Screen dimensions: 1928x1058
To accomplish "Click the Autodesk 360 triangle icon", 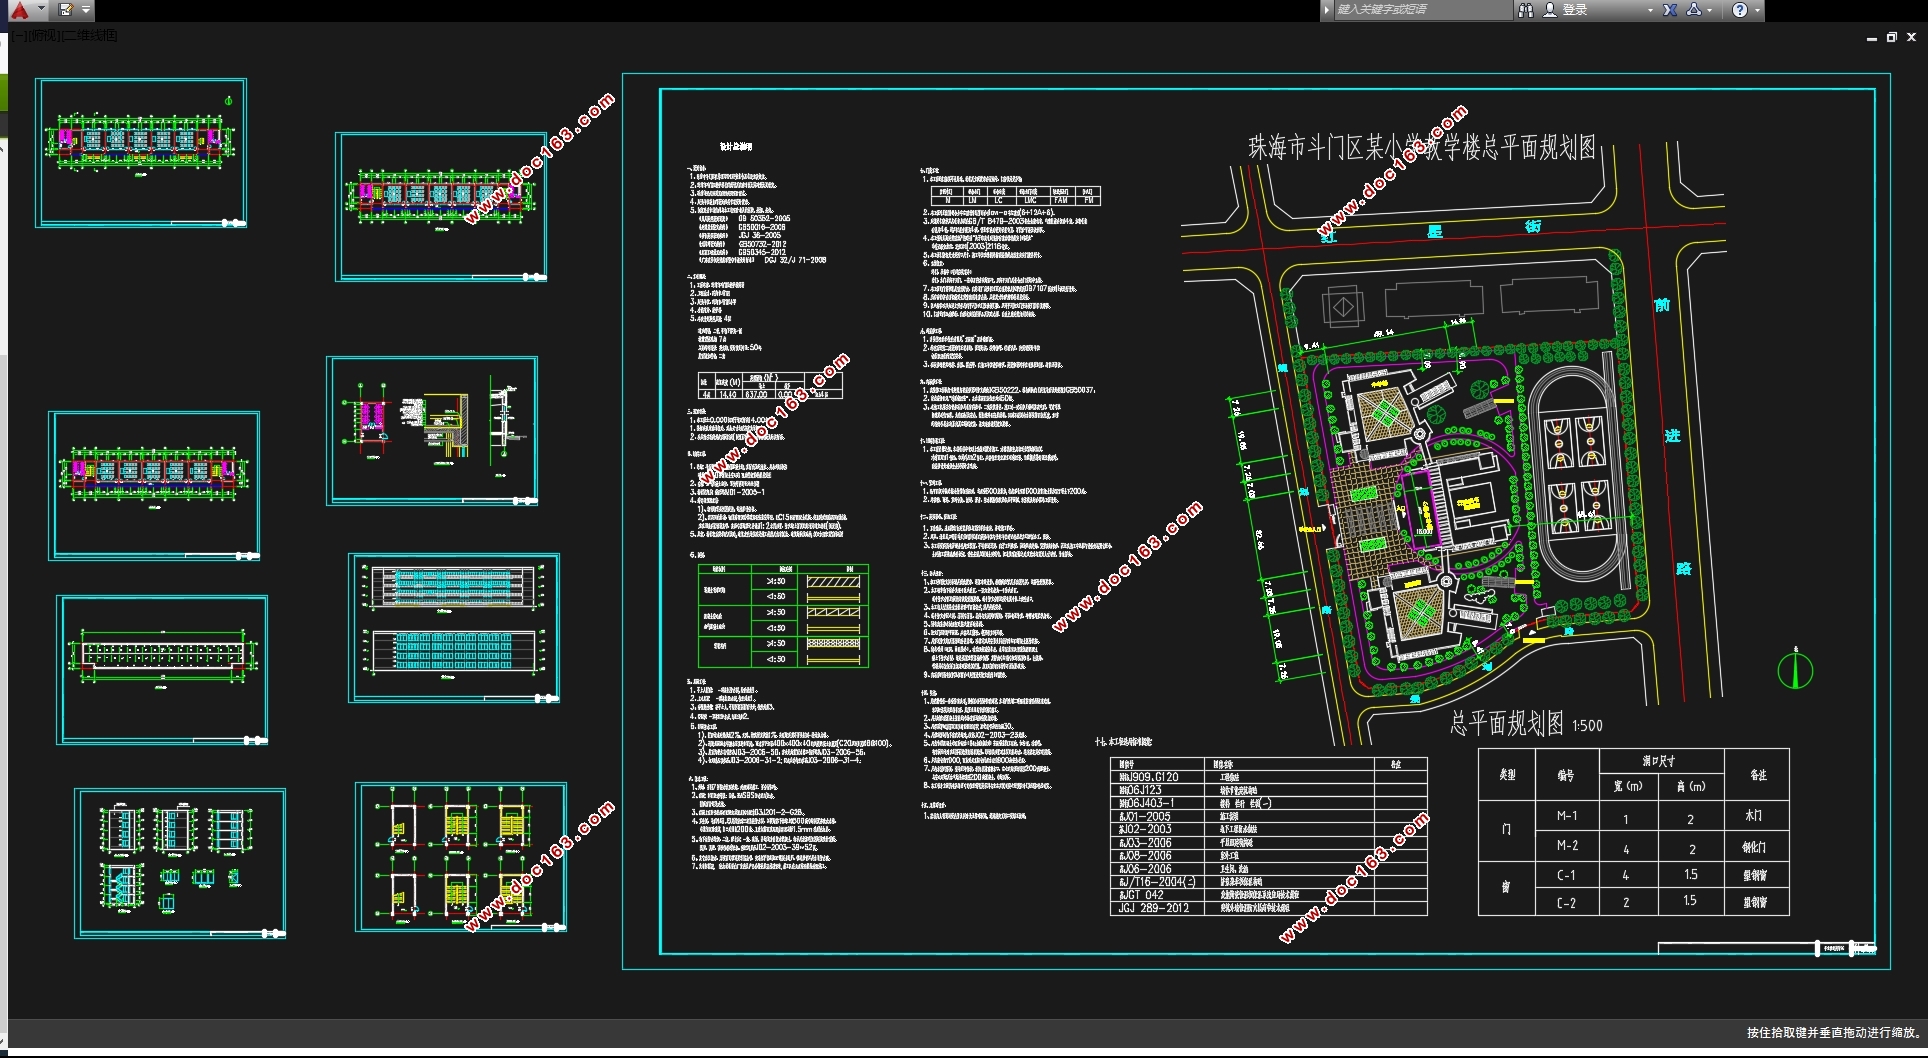I will (x=1694, y=10).
